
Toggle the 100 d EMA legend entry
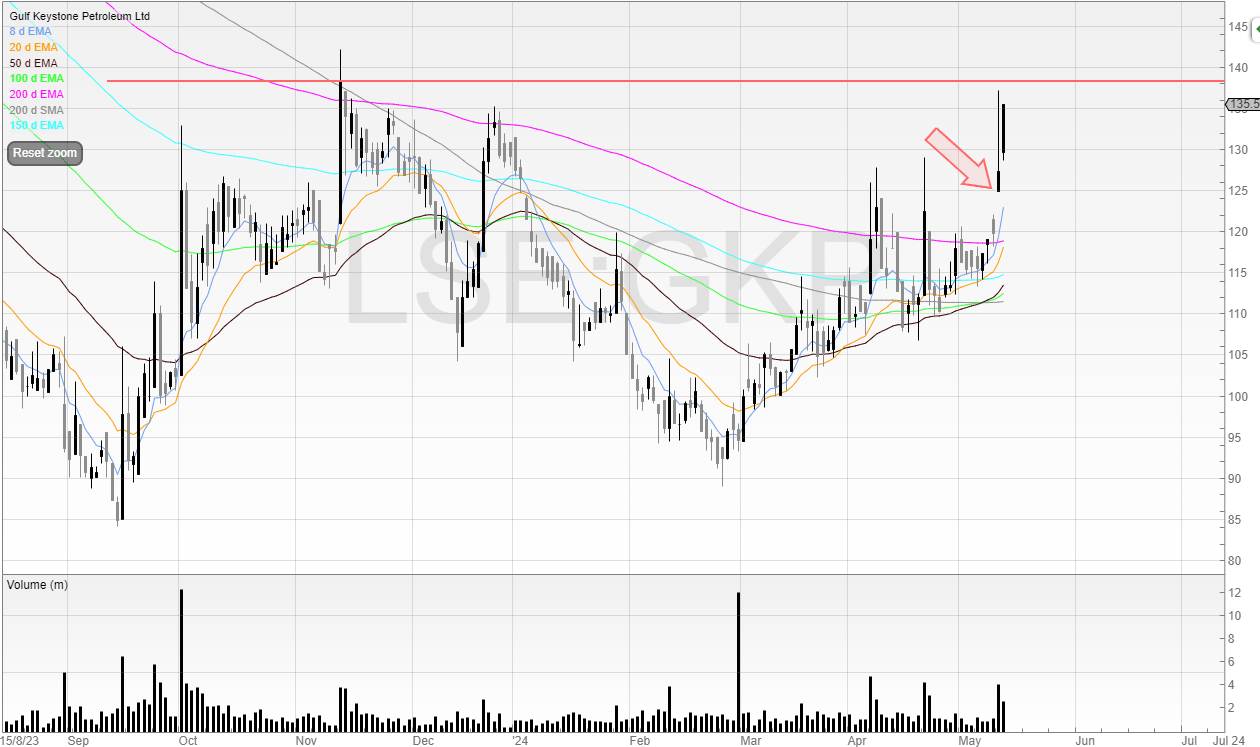pos(37,78)
